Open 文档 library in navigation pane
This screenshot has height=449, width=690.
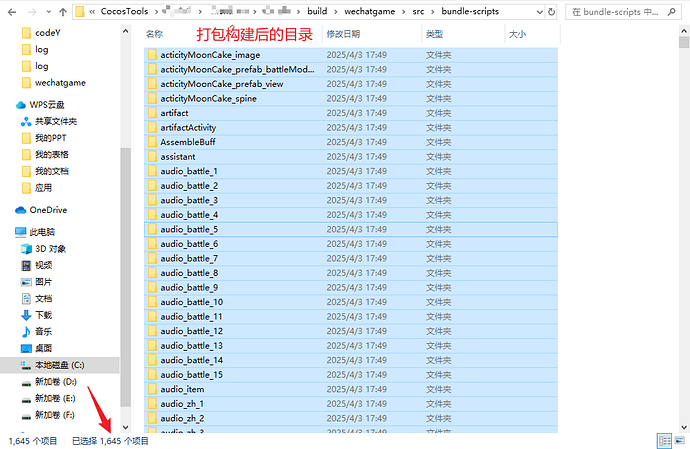tap(37, 299)
